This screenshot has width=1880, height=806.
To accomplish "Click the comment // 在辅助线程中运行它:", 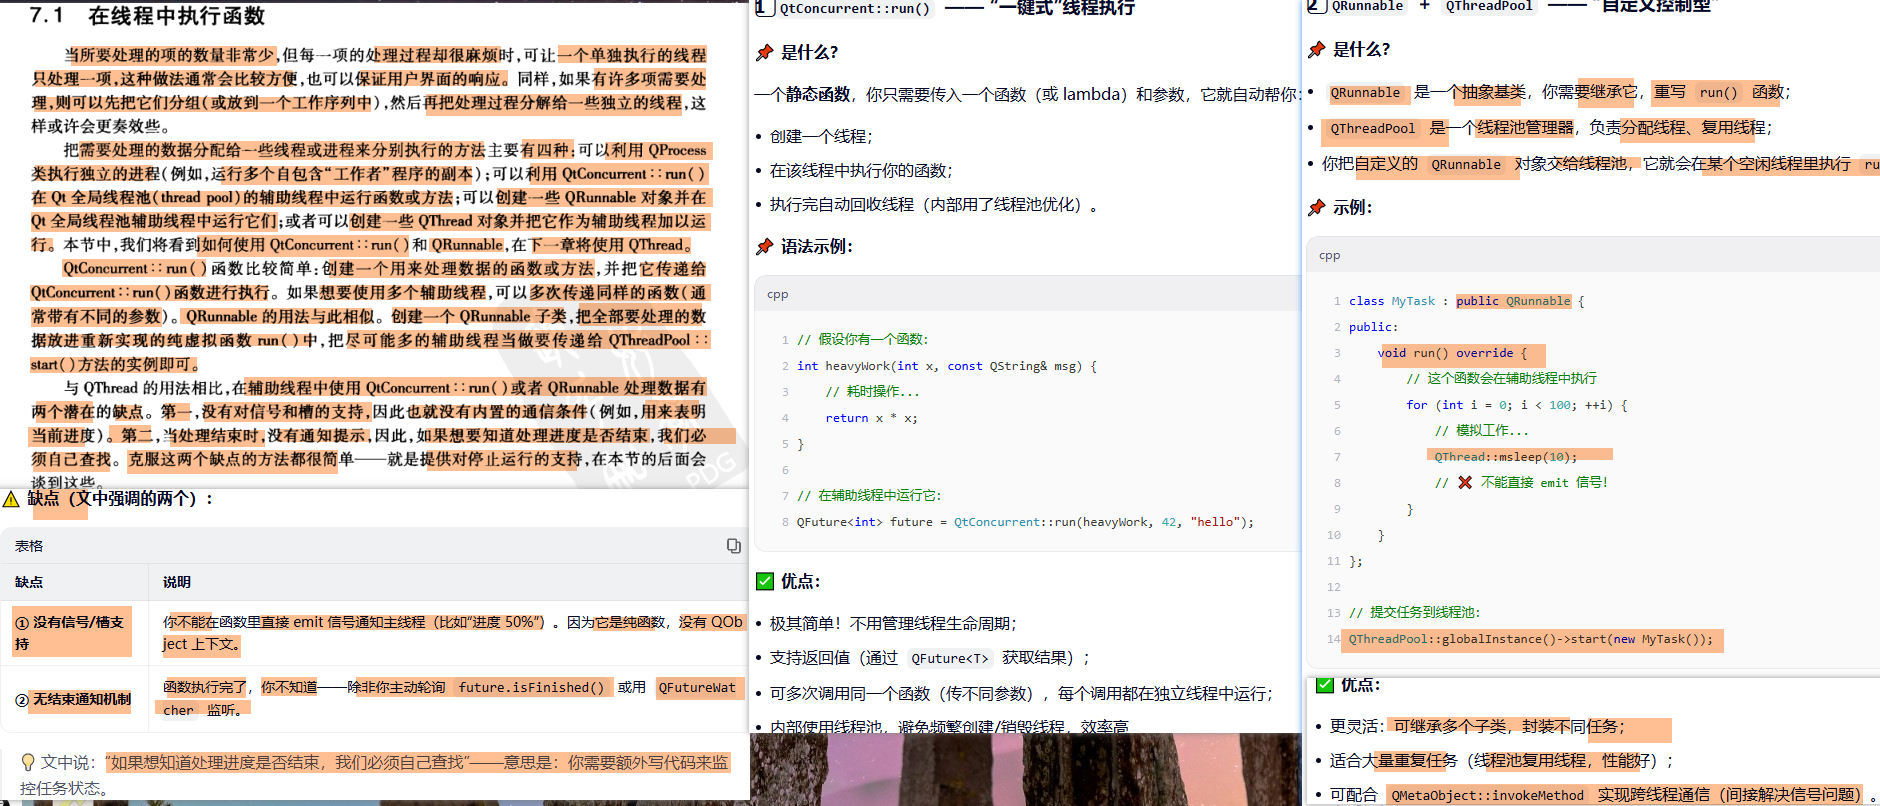I will [x=869, y=496].
